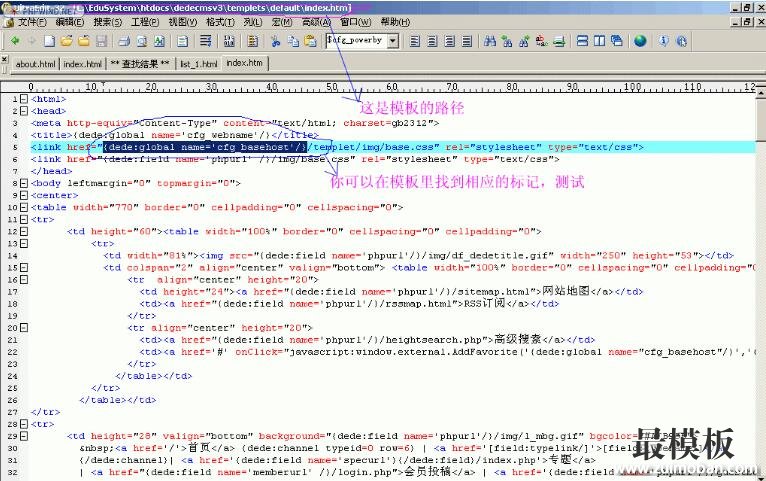The width and height of the screenshot is (766, 481).
Task: Open the 帮助(H) menu
Action: click(394, 22)
